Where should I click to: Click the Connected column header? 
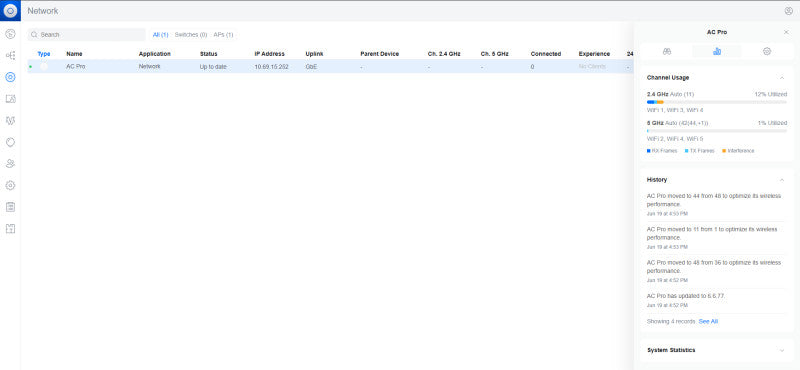(545, 54)
